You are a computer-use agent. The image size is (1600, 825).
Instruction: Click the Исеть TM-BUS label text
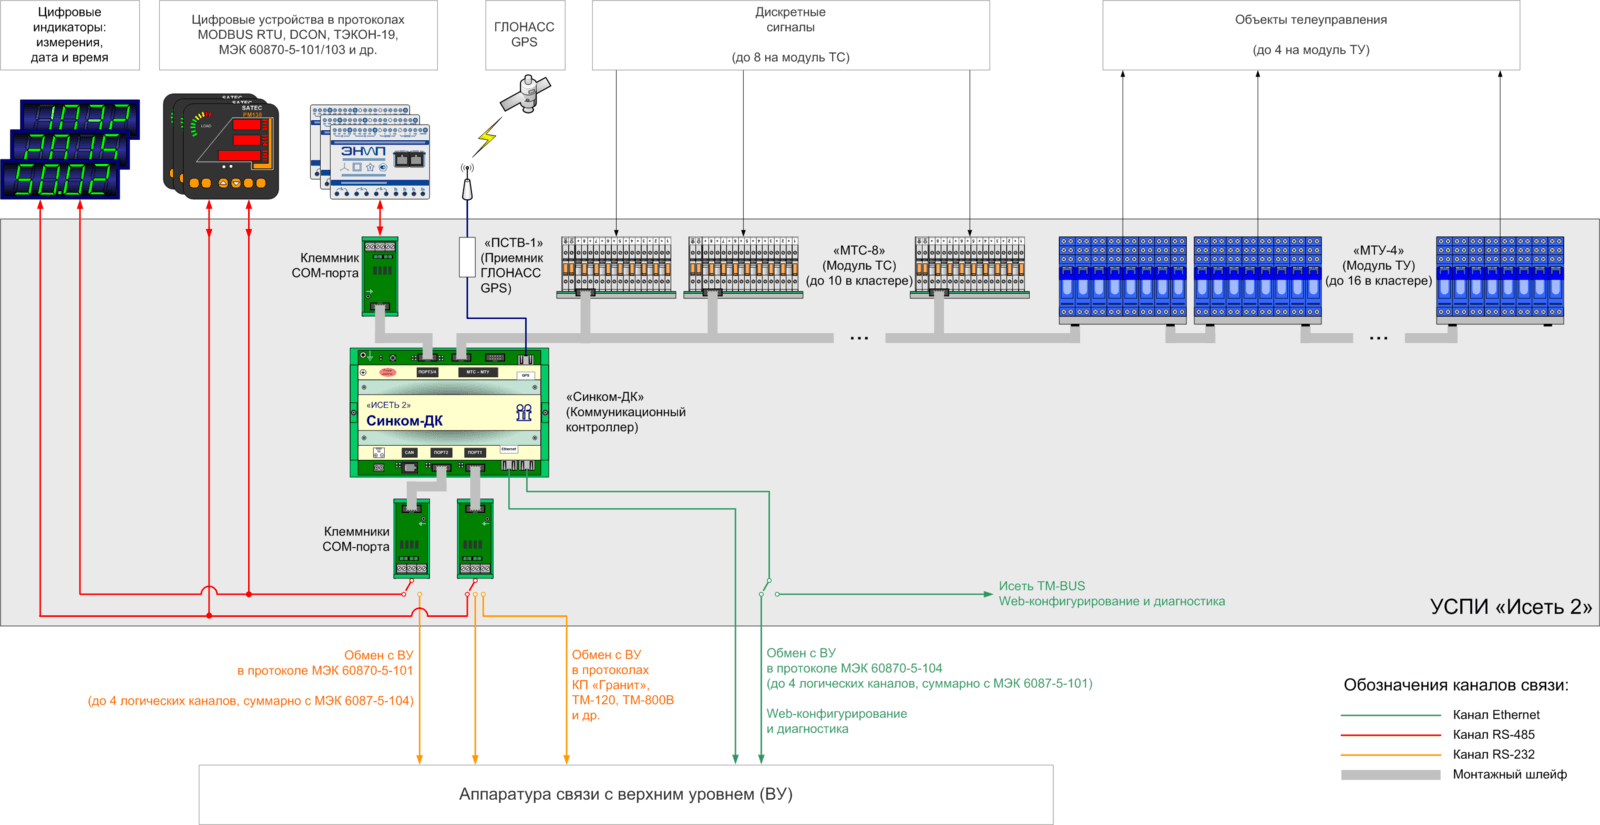pos(1041,586)
